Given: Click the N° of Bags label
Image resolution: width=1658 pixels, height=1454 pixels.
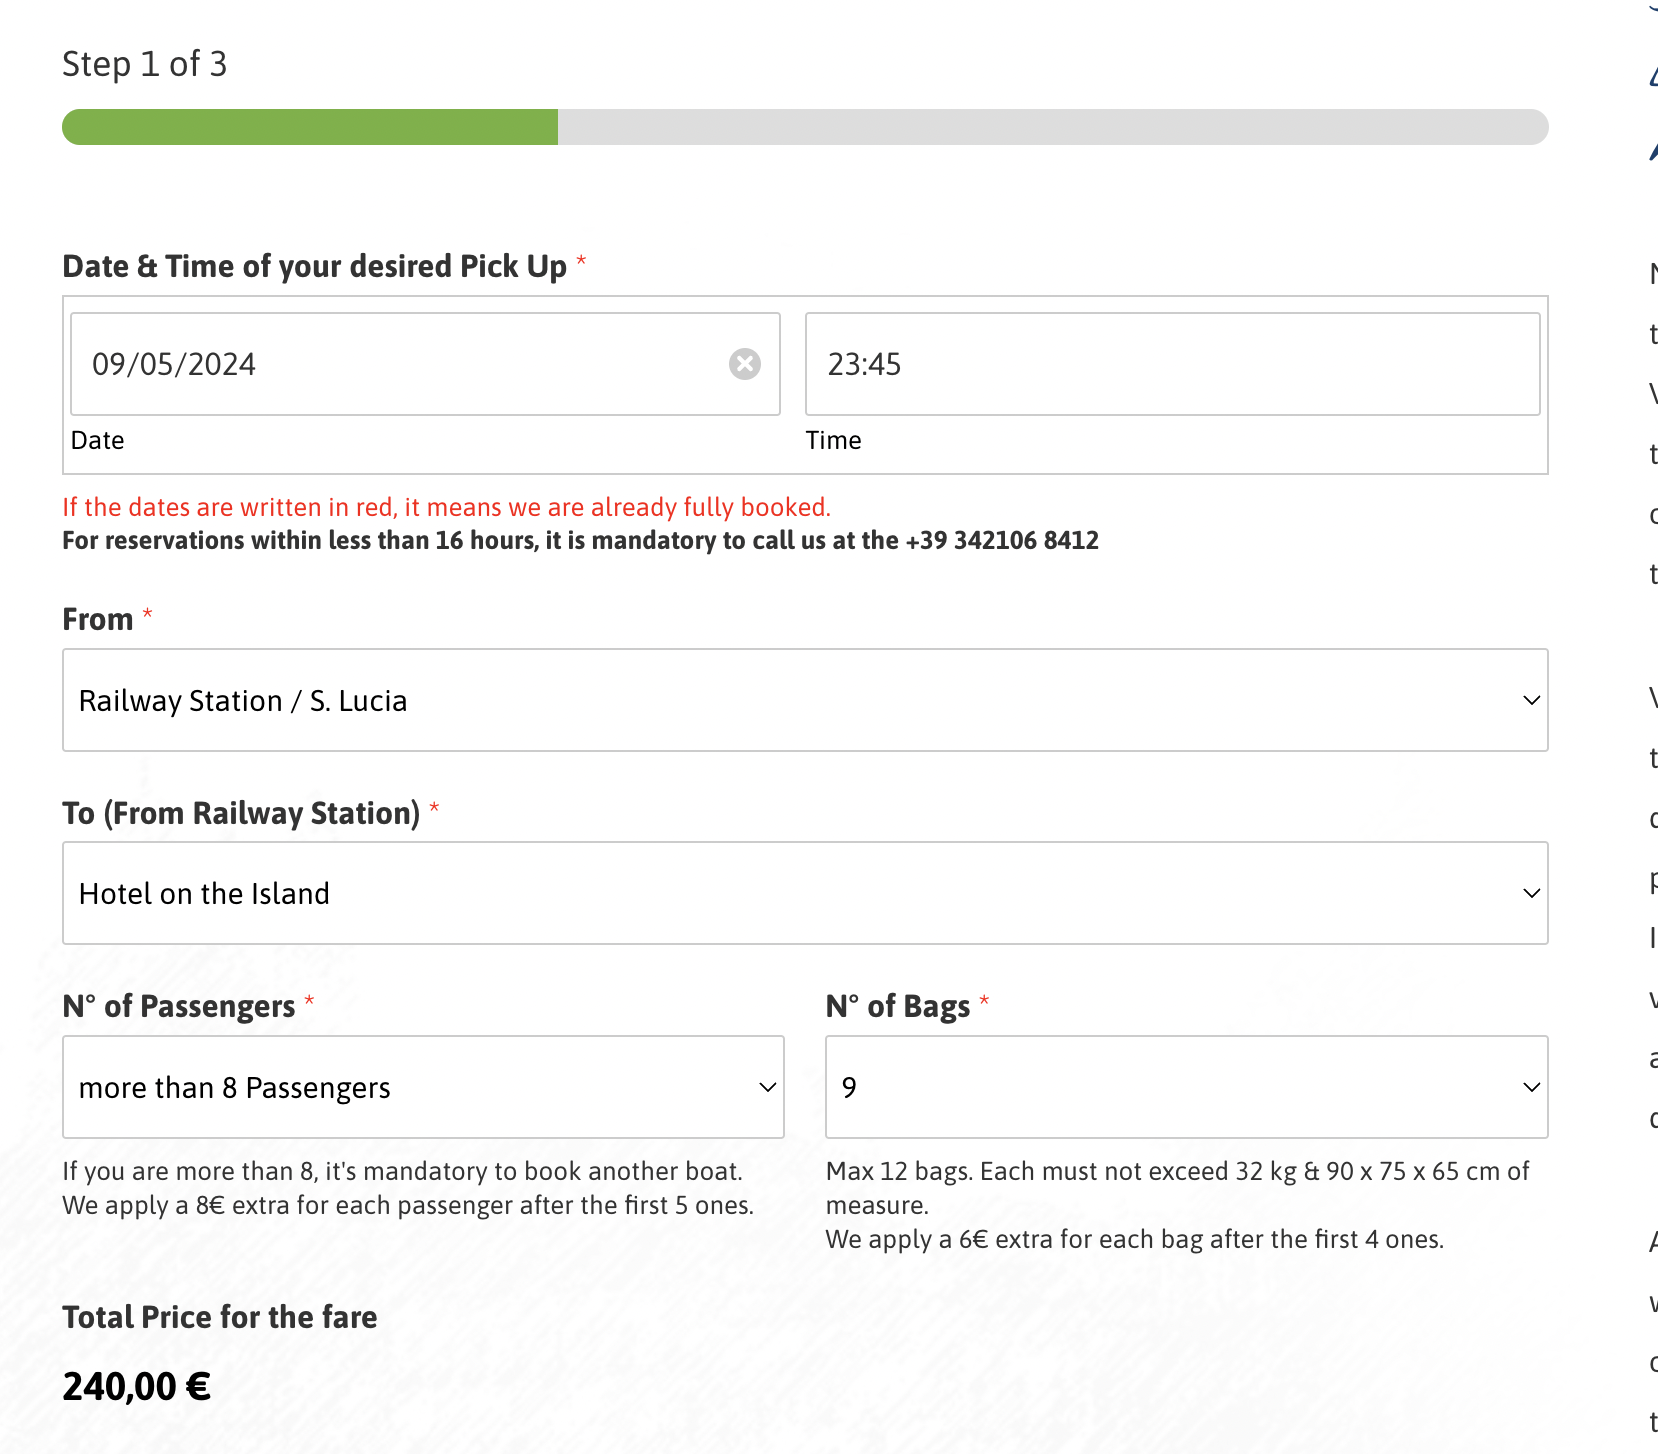Looking at the screenshot, I should click(x=898, y=1006).
